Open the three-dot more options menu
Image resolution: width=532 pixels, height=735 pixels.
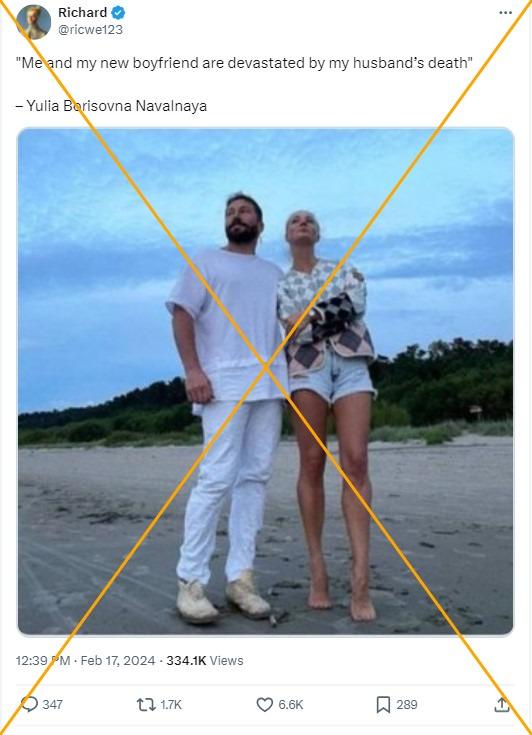click(506, 13)
